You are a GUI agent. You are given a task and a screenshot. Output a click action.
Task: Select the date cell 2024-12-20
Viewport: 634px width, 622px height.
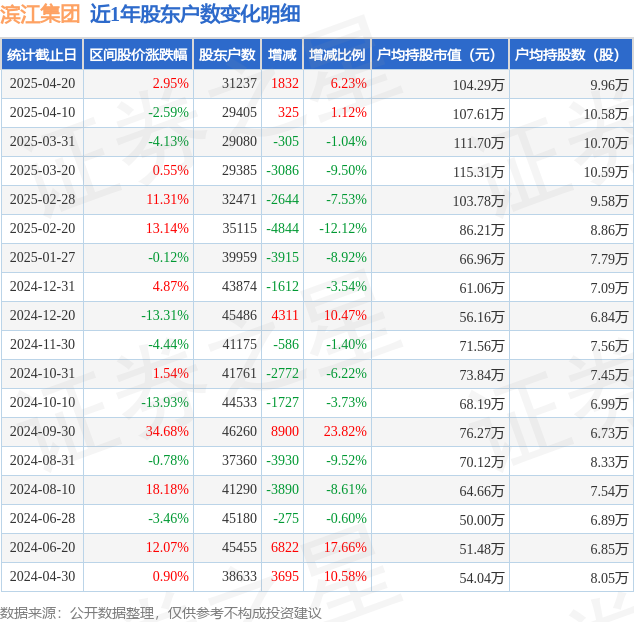(42, 315)
